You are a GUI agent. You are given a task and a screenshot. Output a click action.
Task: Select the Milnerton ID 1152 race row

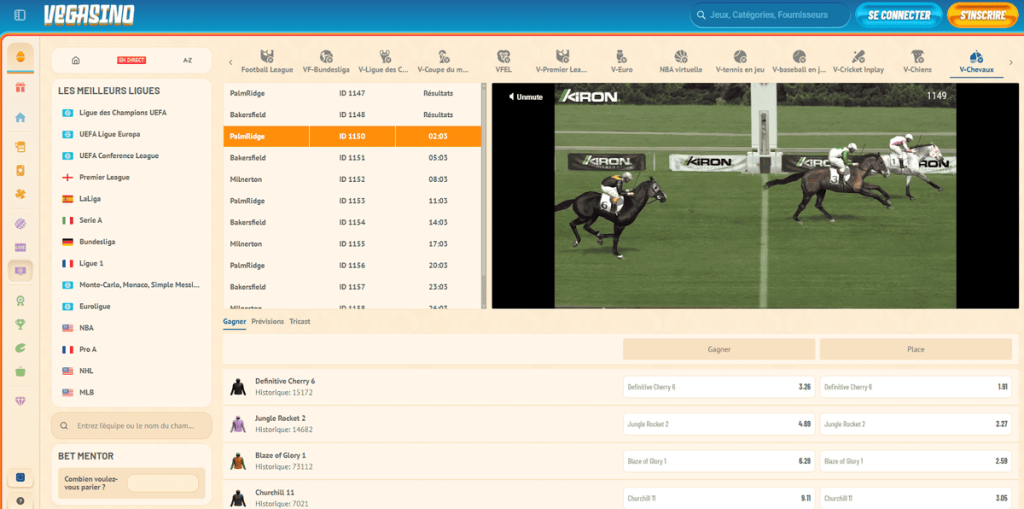point(352,179)
